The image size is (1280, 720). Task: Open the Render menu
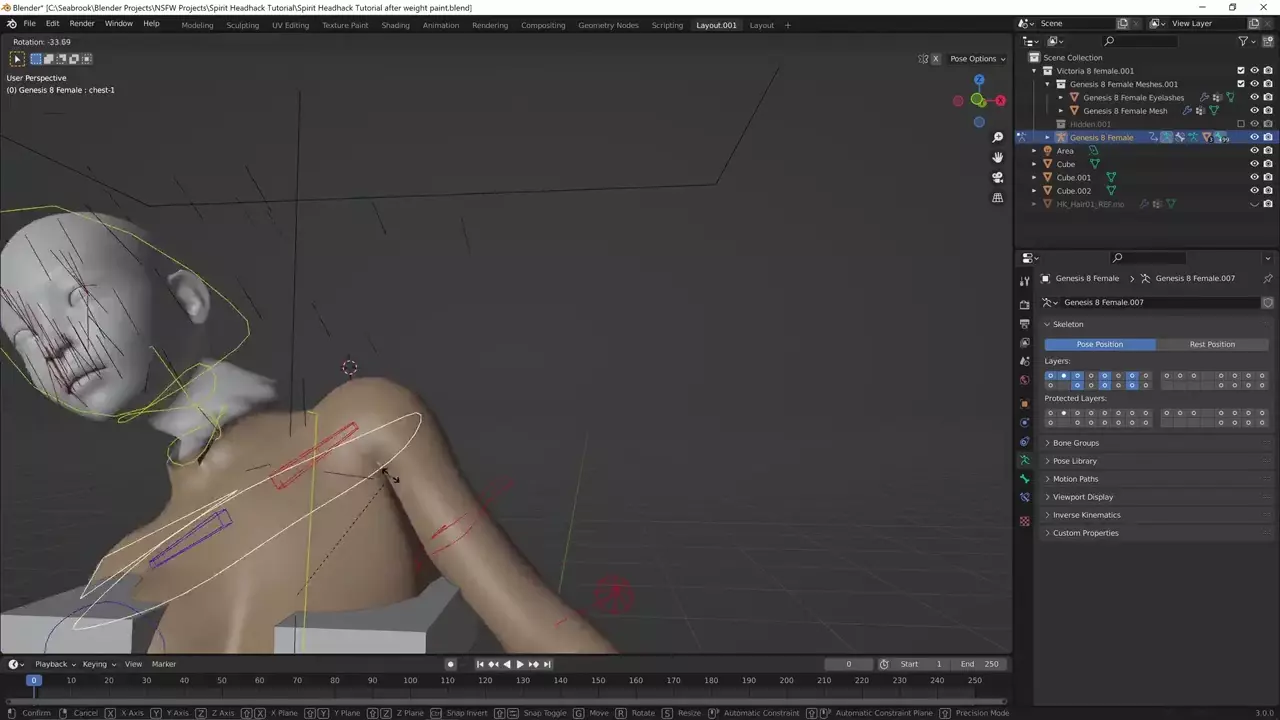[x=82, y=23]
